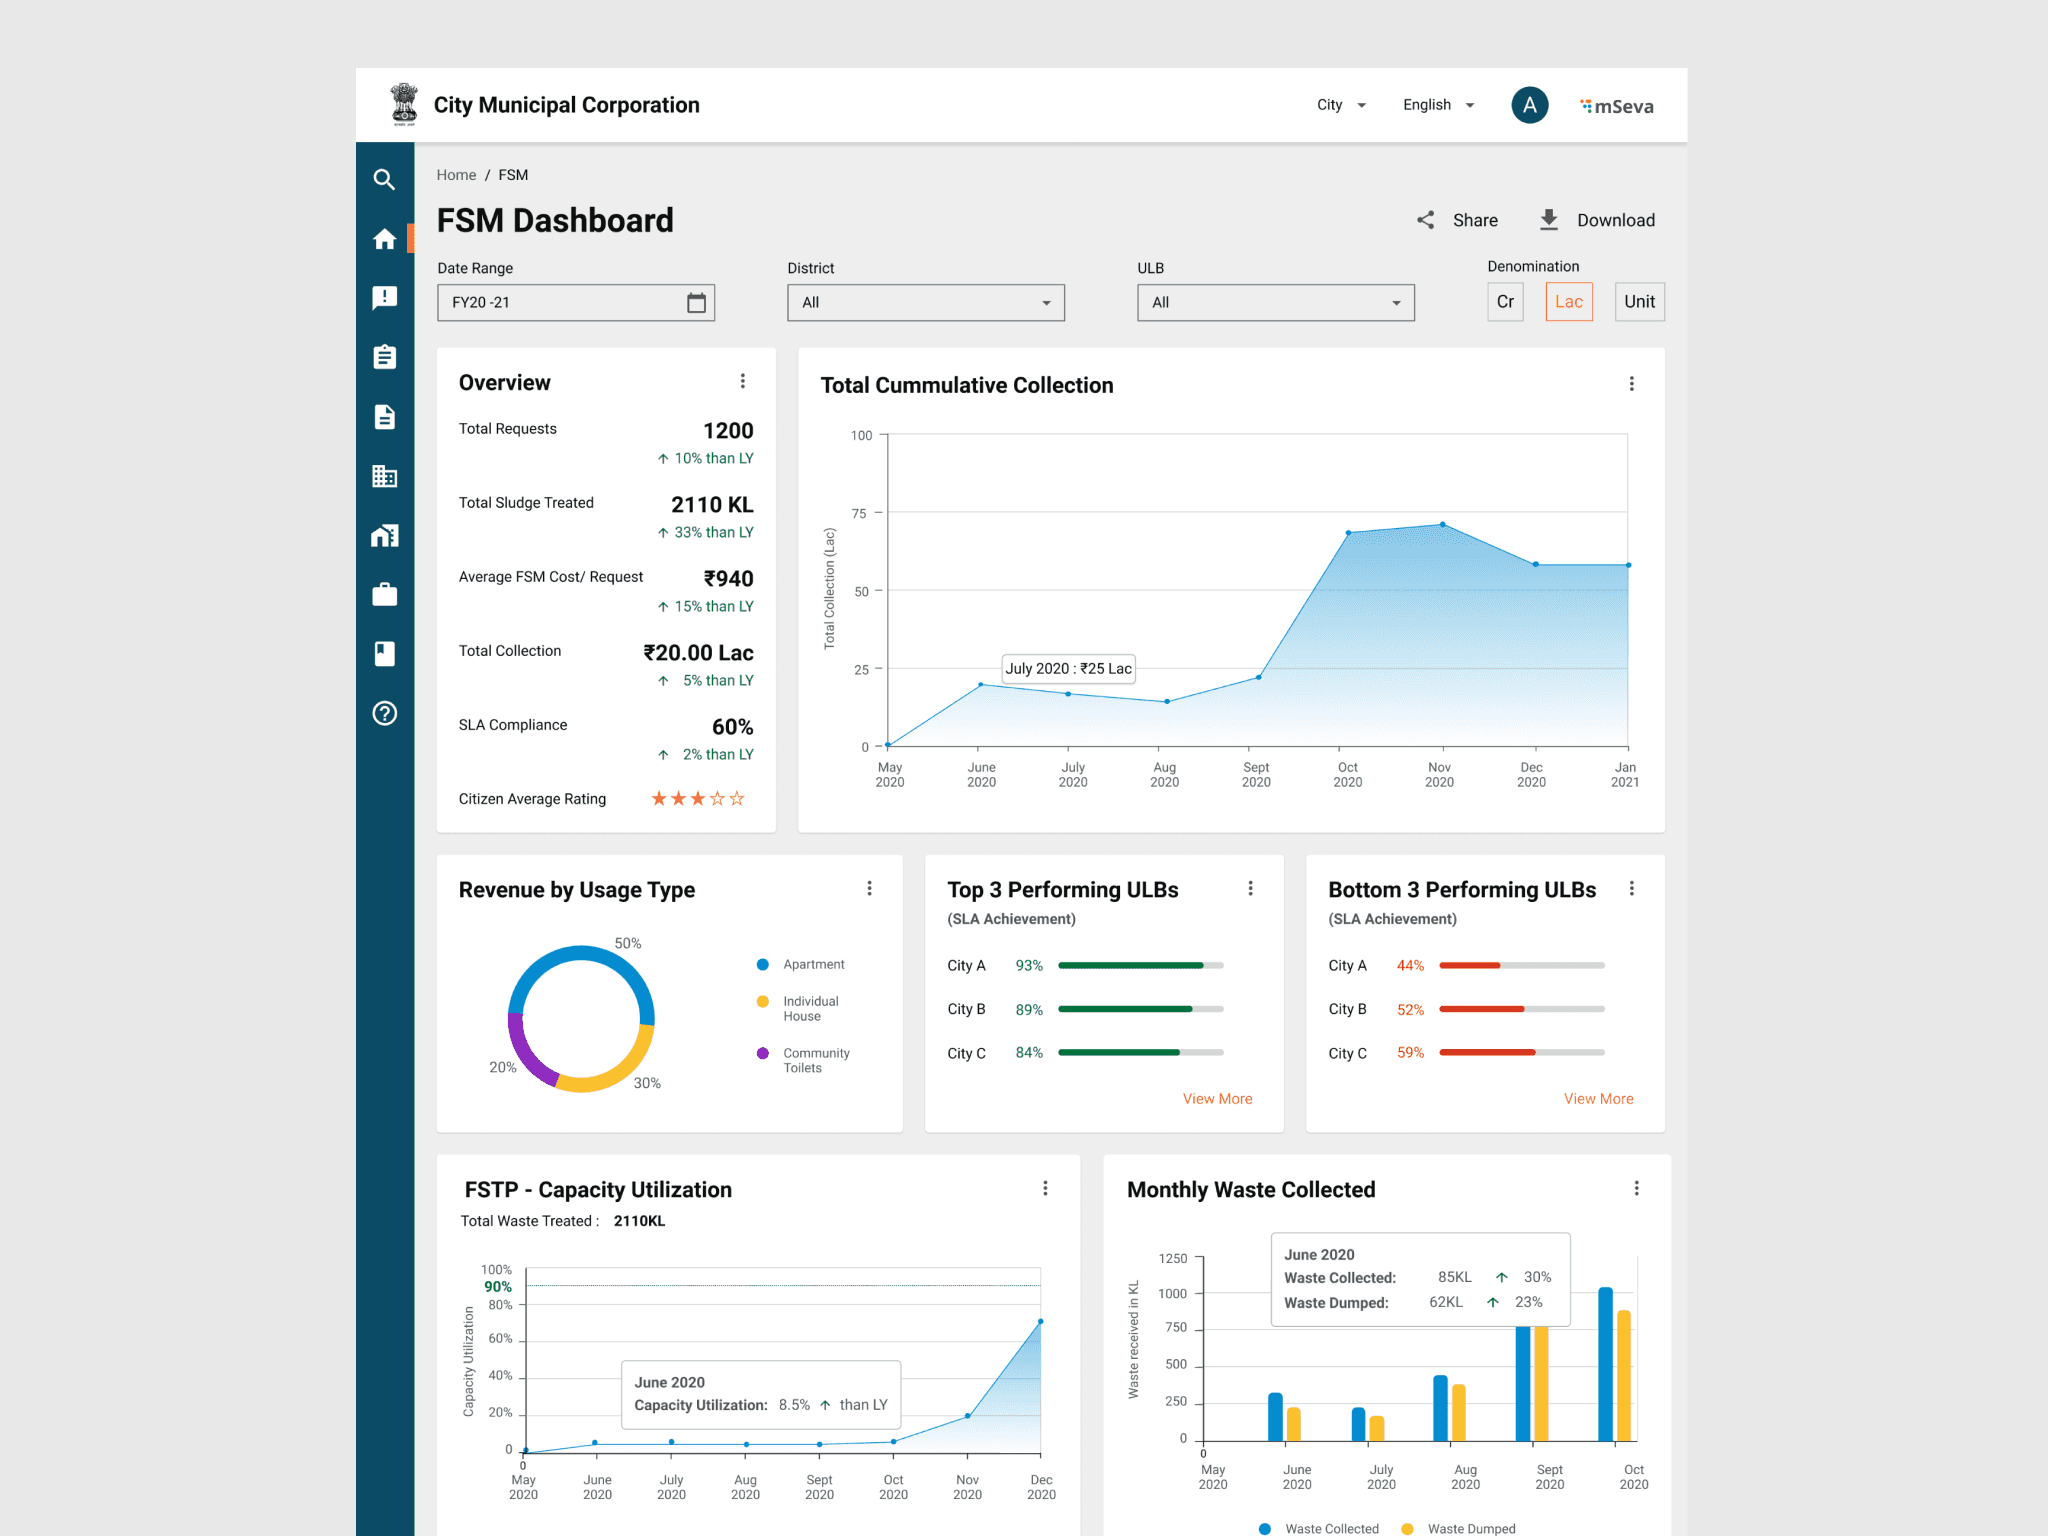Open the home icon in sidebar
The image size is (2048, 1536).
point(384,239)
